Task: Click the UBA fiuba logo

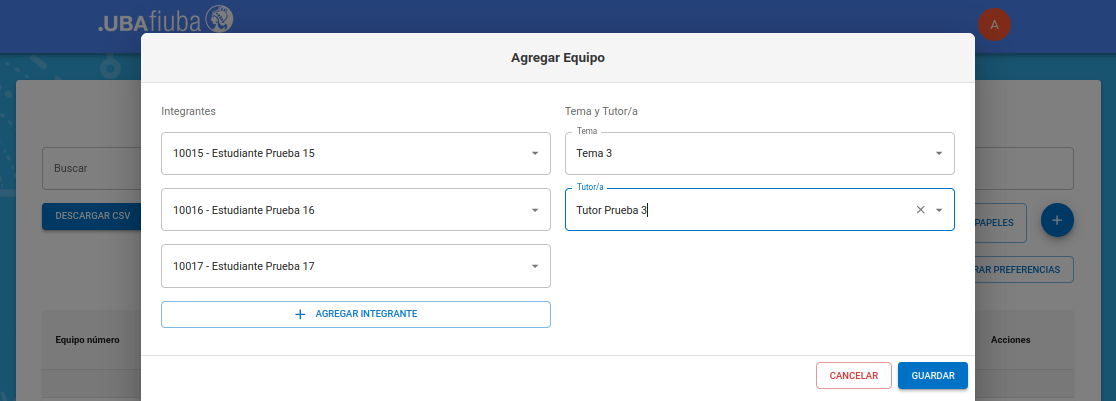Action: pos(166,20)
